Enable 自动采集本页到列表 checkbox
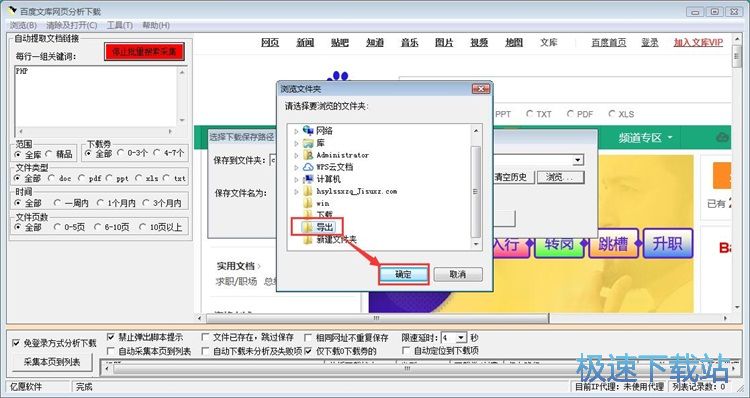This screenshot has height=398, width=750. 110,351
